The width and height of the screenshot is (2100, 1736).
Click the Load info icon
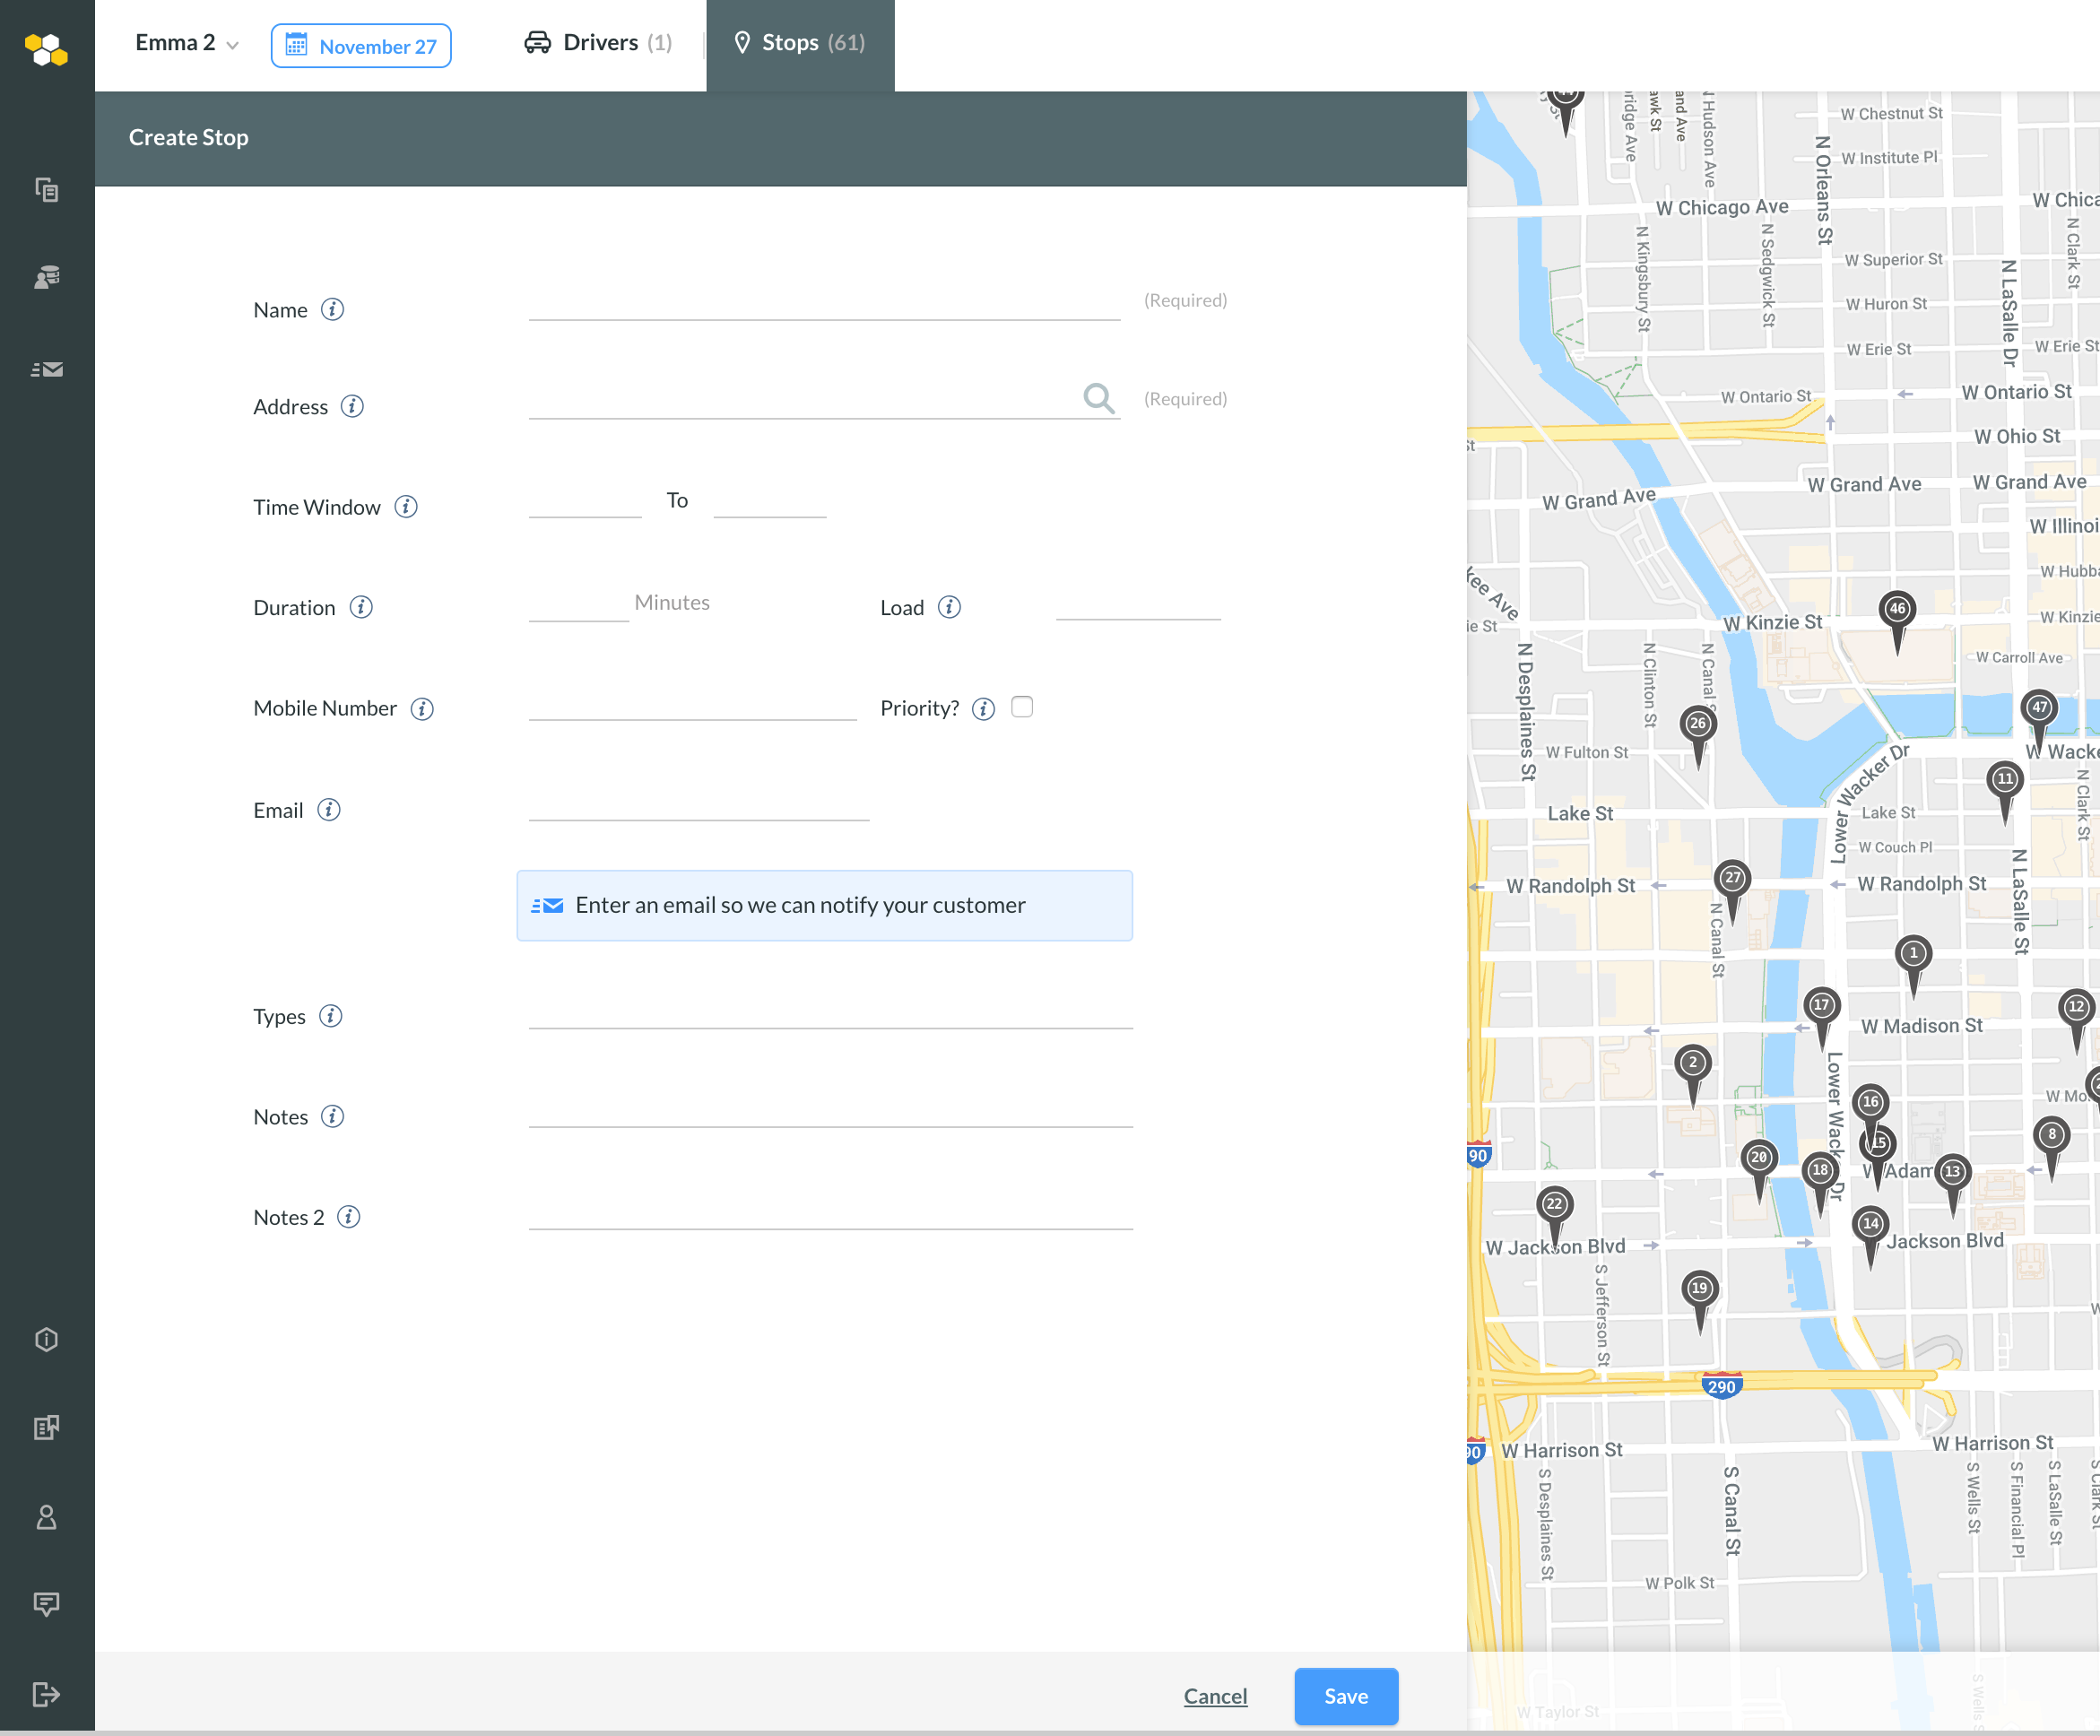[949, 607]
